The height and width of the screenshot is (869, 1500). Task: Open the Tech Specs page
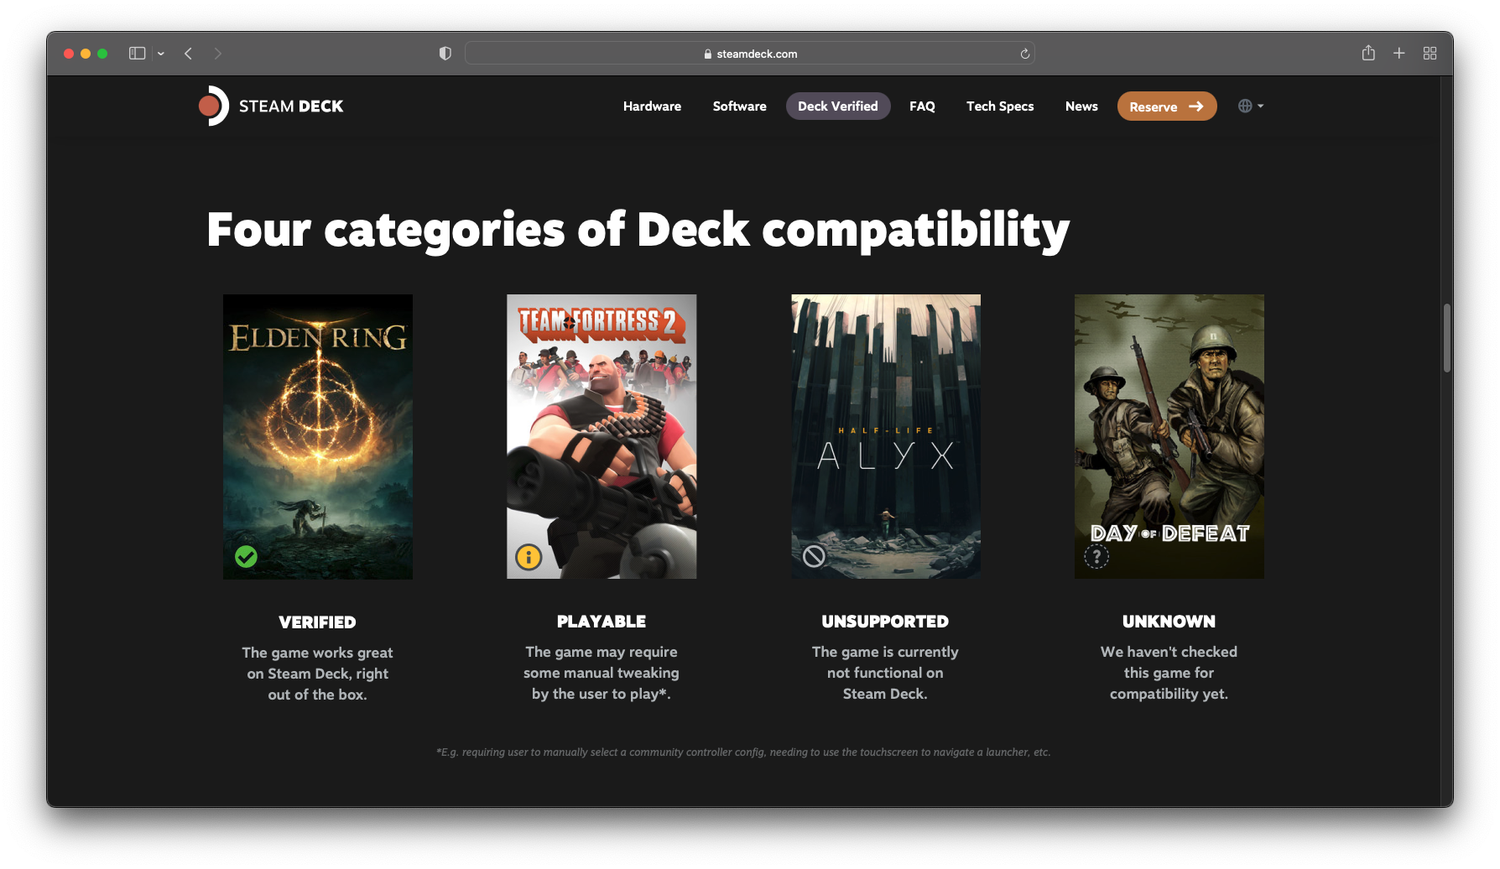point(1000,105)
